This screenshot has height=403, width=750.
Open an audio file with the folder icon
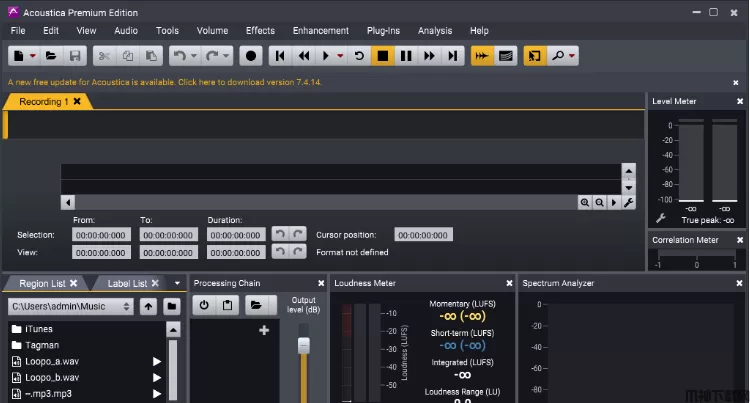[x=50, y=56]
